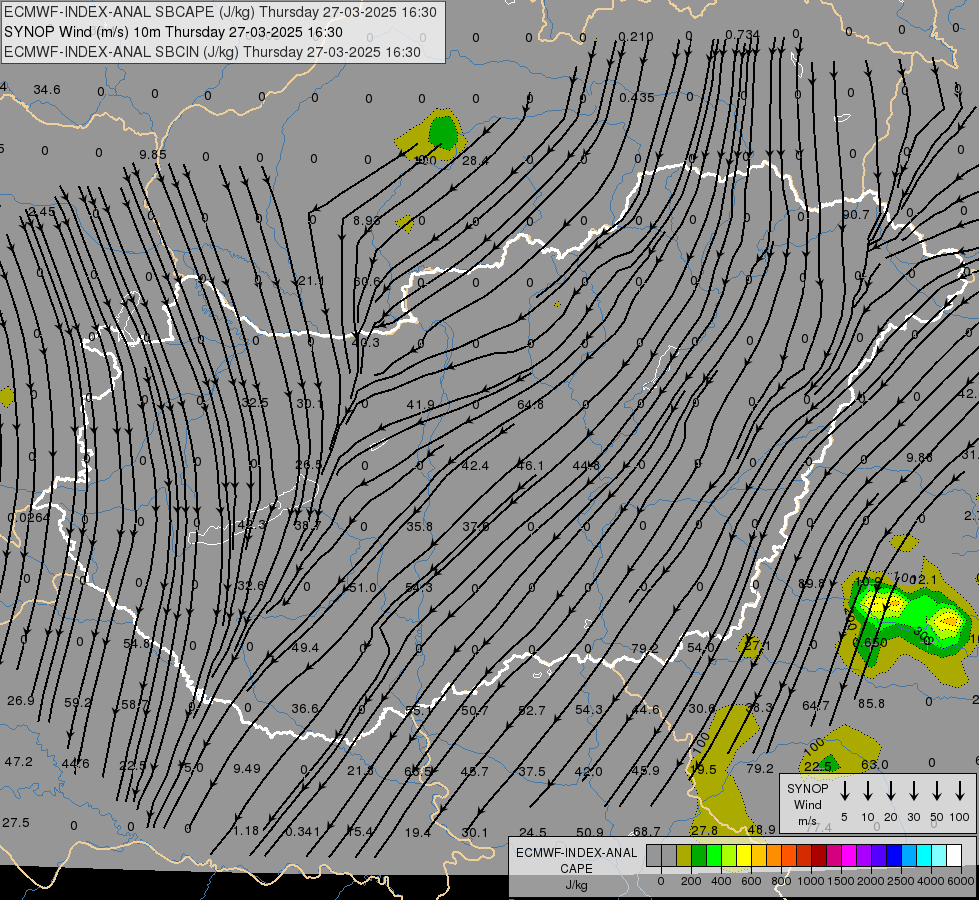Pick the blue 2500 J/kg CAPE swatch
The width and height of the screenshot is (979, 900).
894,855
